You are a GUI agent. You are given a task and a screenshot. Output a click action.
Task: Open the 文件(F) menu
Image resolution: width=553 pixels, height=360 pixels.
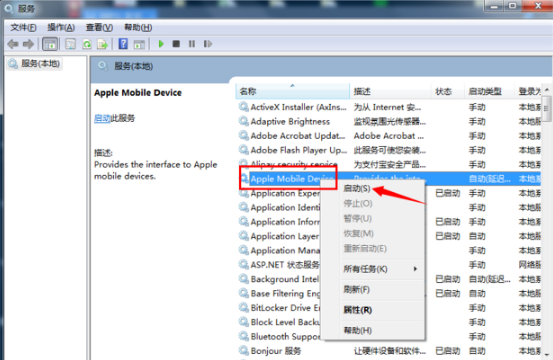pyautogui.click(x=23, y=28)
